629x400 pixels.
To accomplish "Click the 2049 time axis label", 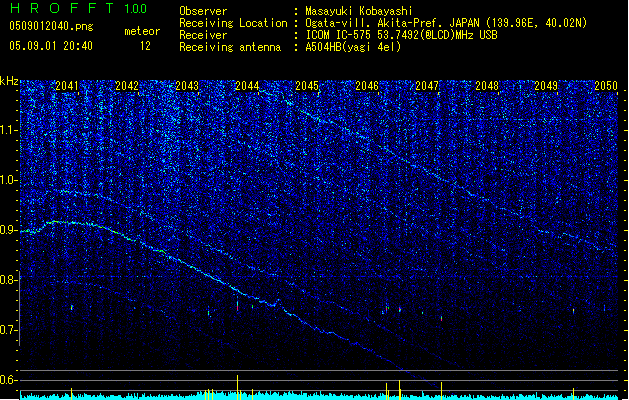I will tap(546, 86).
